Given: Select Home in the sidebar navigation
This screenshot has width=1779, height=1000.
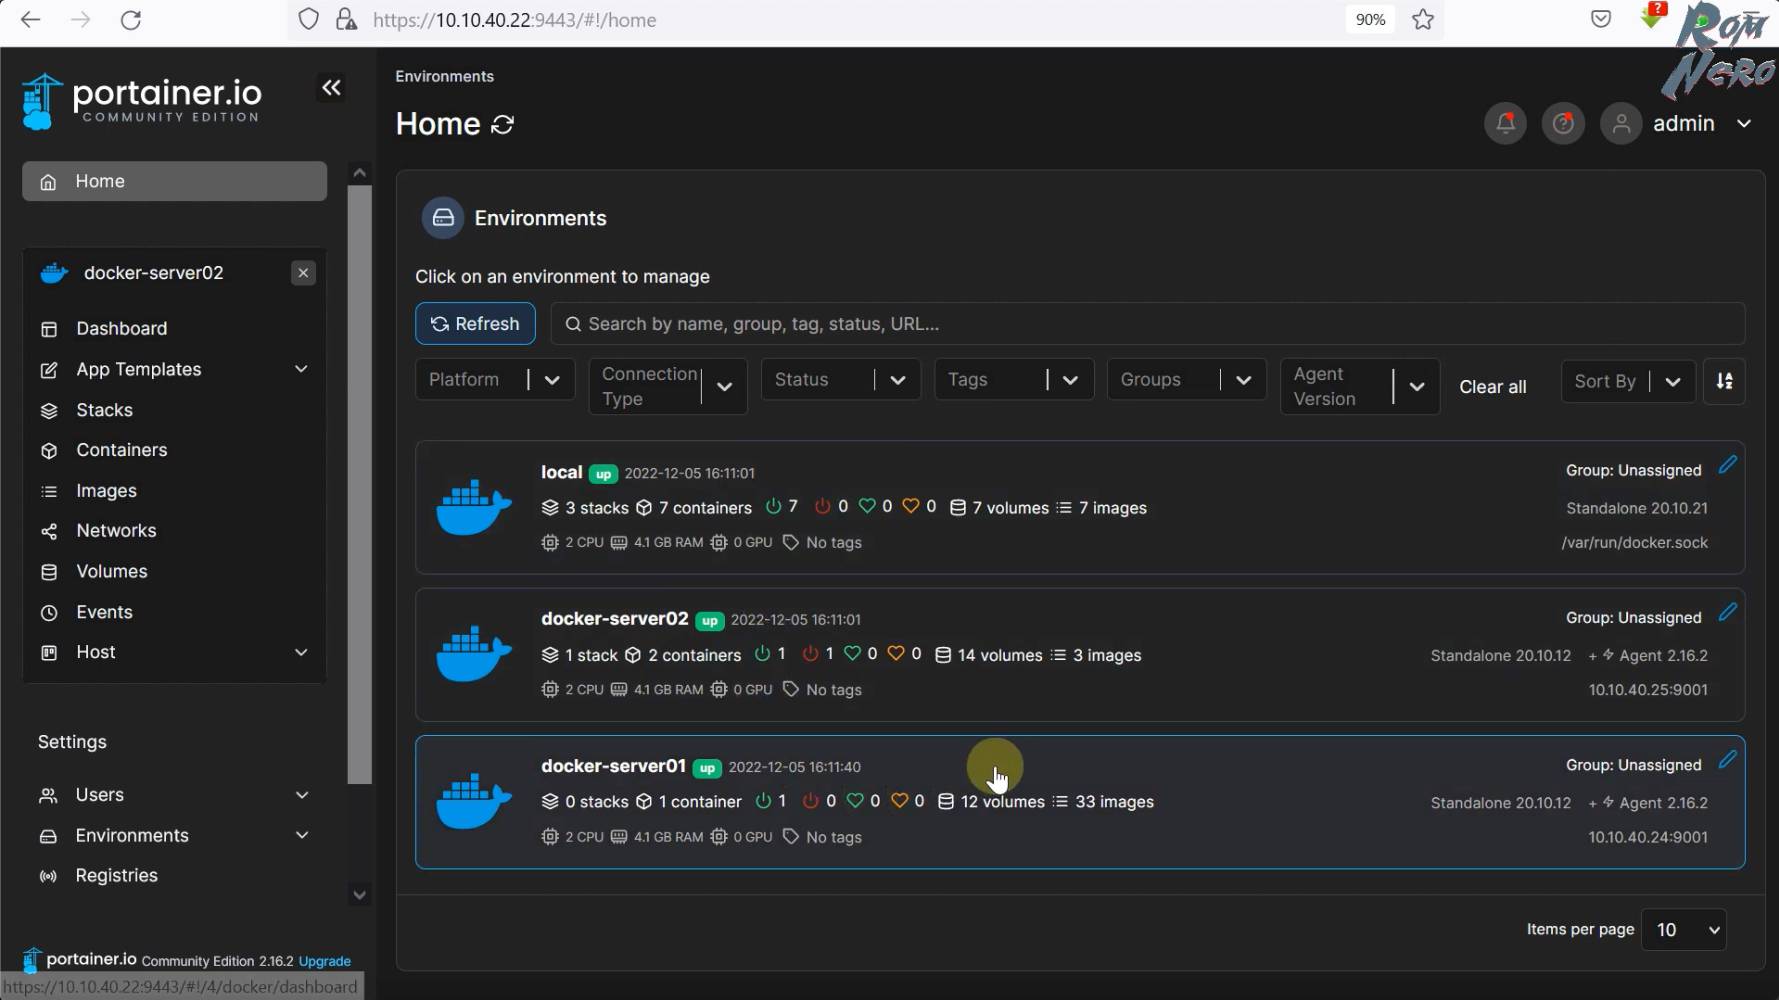Looking at the screenshot, I should [x=99, y=181].
